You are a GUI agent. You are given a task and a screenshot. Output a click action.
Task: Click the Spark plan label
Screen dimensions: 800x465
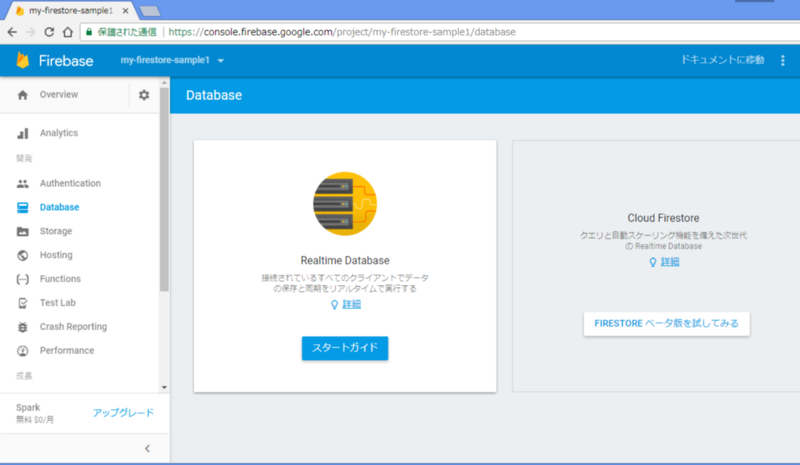click(28, 407)
